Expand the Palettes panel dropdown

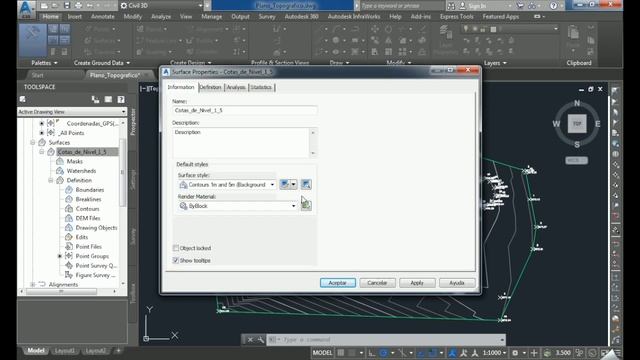pos(44,63)
